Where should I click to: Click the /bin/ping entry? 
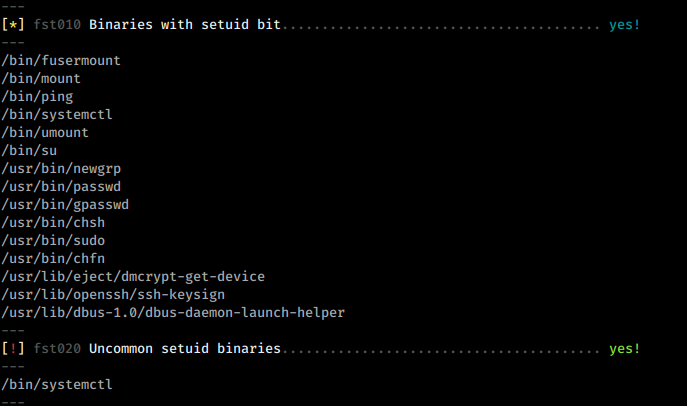tap(37, 97)
